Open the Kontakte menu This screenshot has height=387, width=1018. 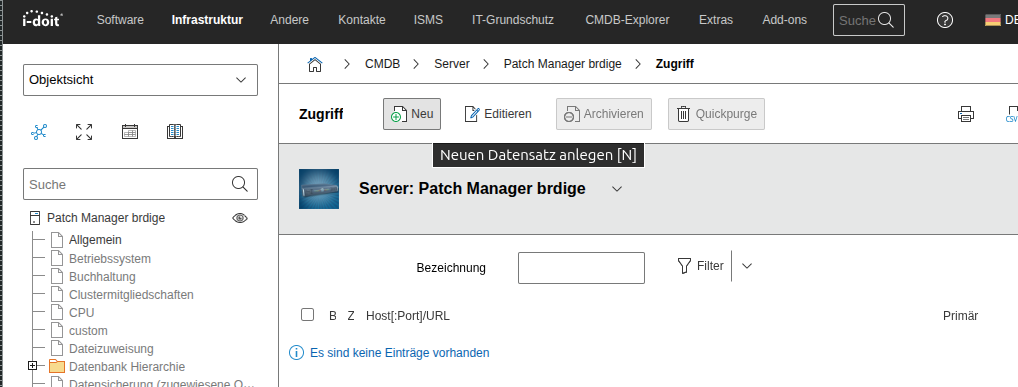(x=362, y=20)
